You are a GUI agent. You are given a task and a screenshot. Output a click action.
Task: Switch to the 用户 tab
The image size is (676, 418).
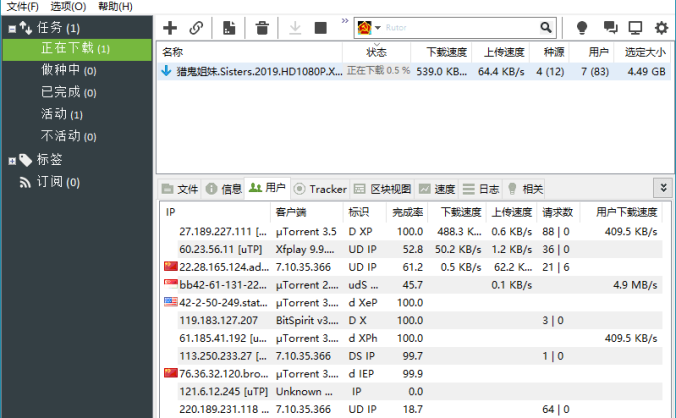[267, 188]
